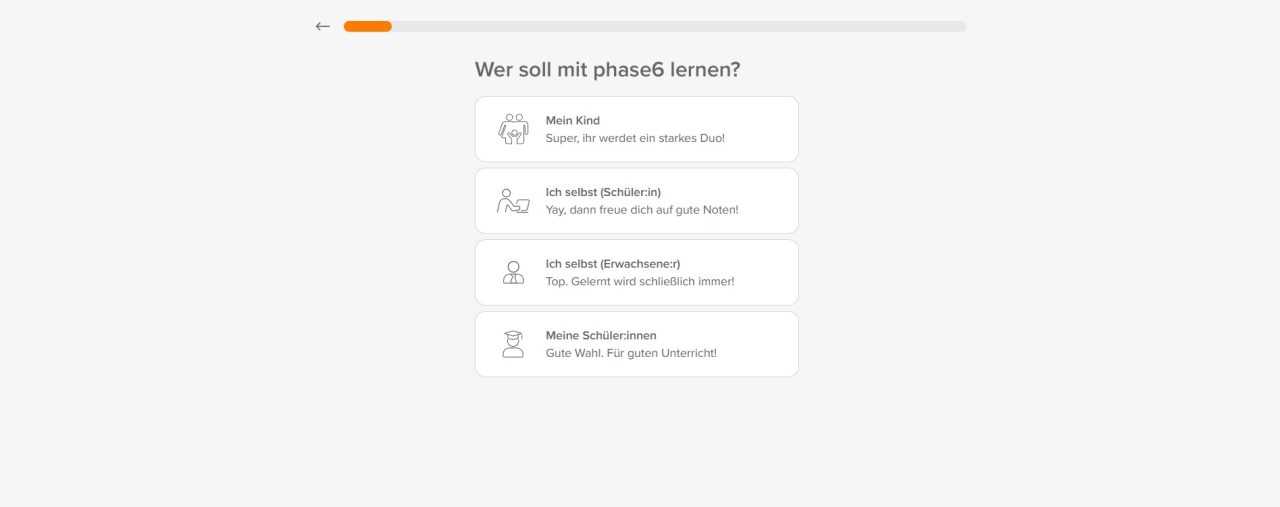The image size is (1280, 507).
Task: Click empty right area of Mein Kind card
Action: pyautogui.click(x=765, y=129)
